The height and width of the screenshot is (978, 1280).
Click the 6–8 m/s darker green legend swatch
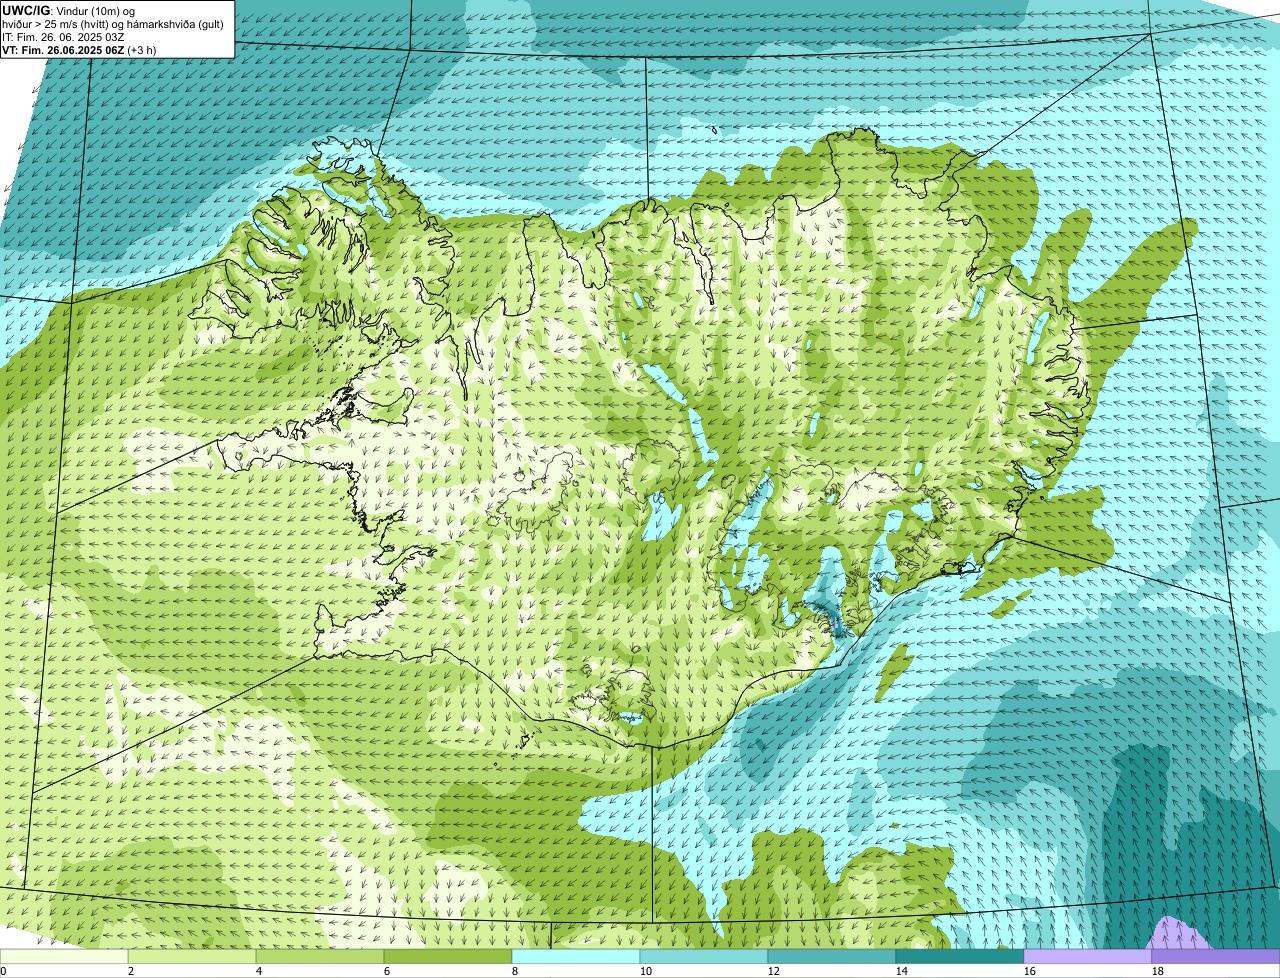click(x=448, y=956)
